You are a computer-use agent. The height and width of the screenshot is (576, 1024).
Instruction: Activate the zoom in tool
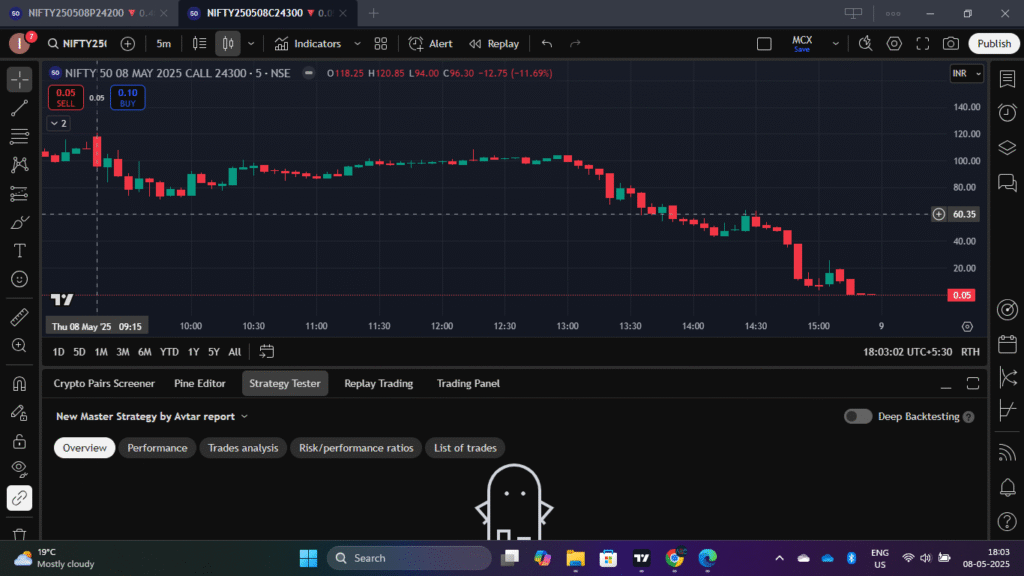[20, 345]
